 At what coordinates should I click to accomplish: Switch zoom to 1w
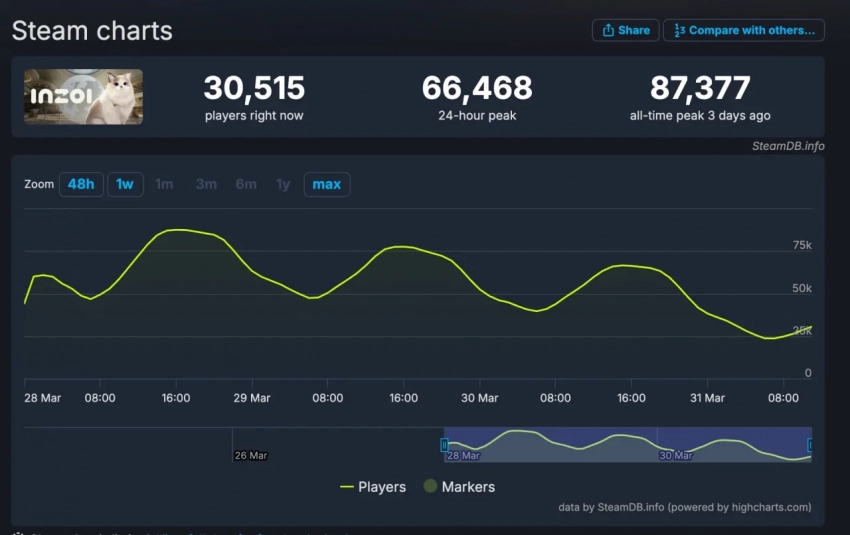[125, 184]
